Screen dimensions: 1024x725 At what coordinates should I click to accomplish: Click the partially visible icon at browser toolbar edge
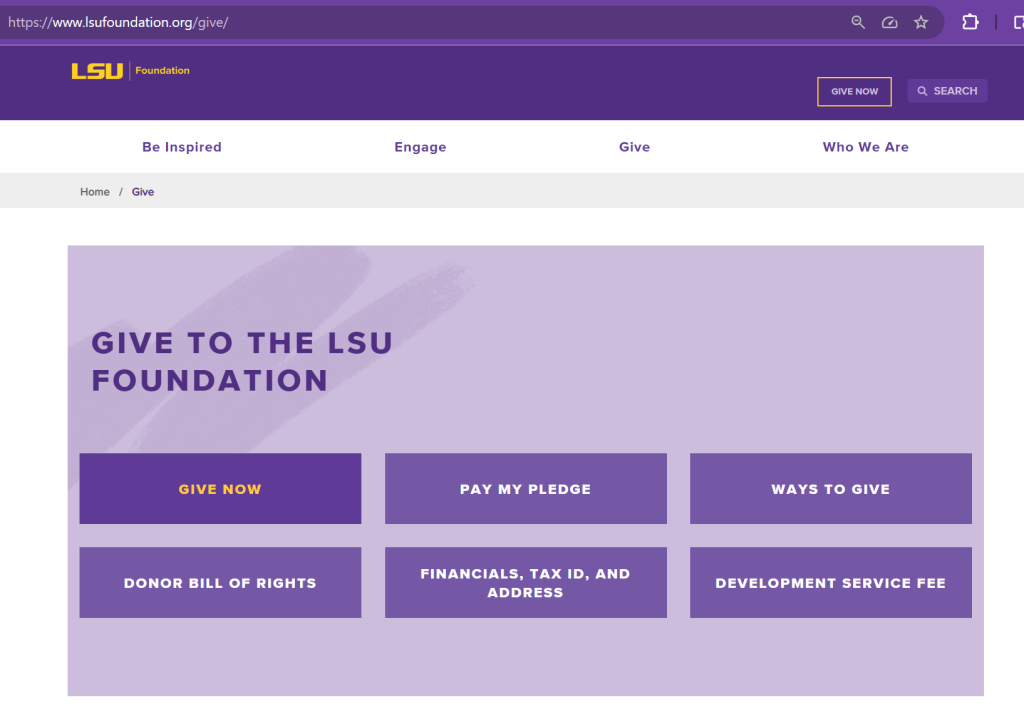coord(1017,22)
